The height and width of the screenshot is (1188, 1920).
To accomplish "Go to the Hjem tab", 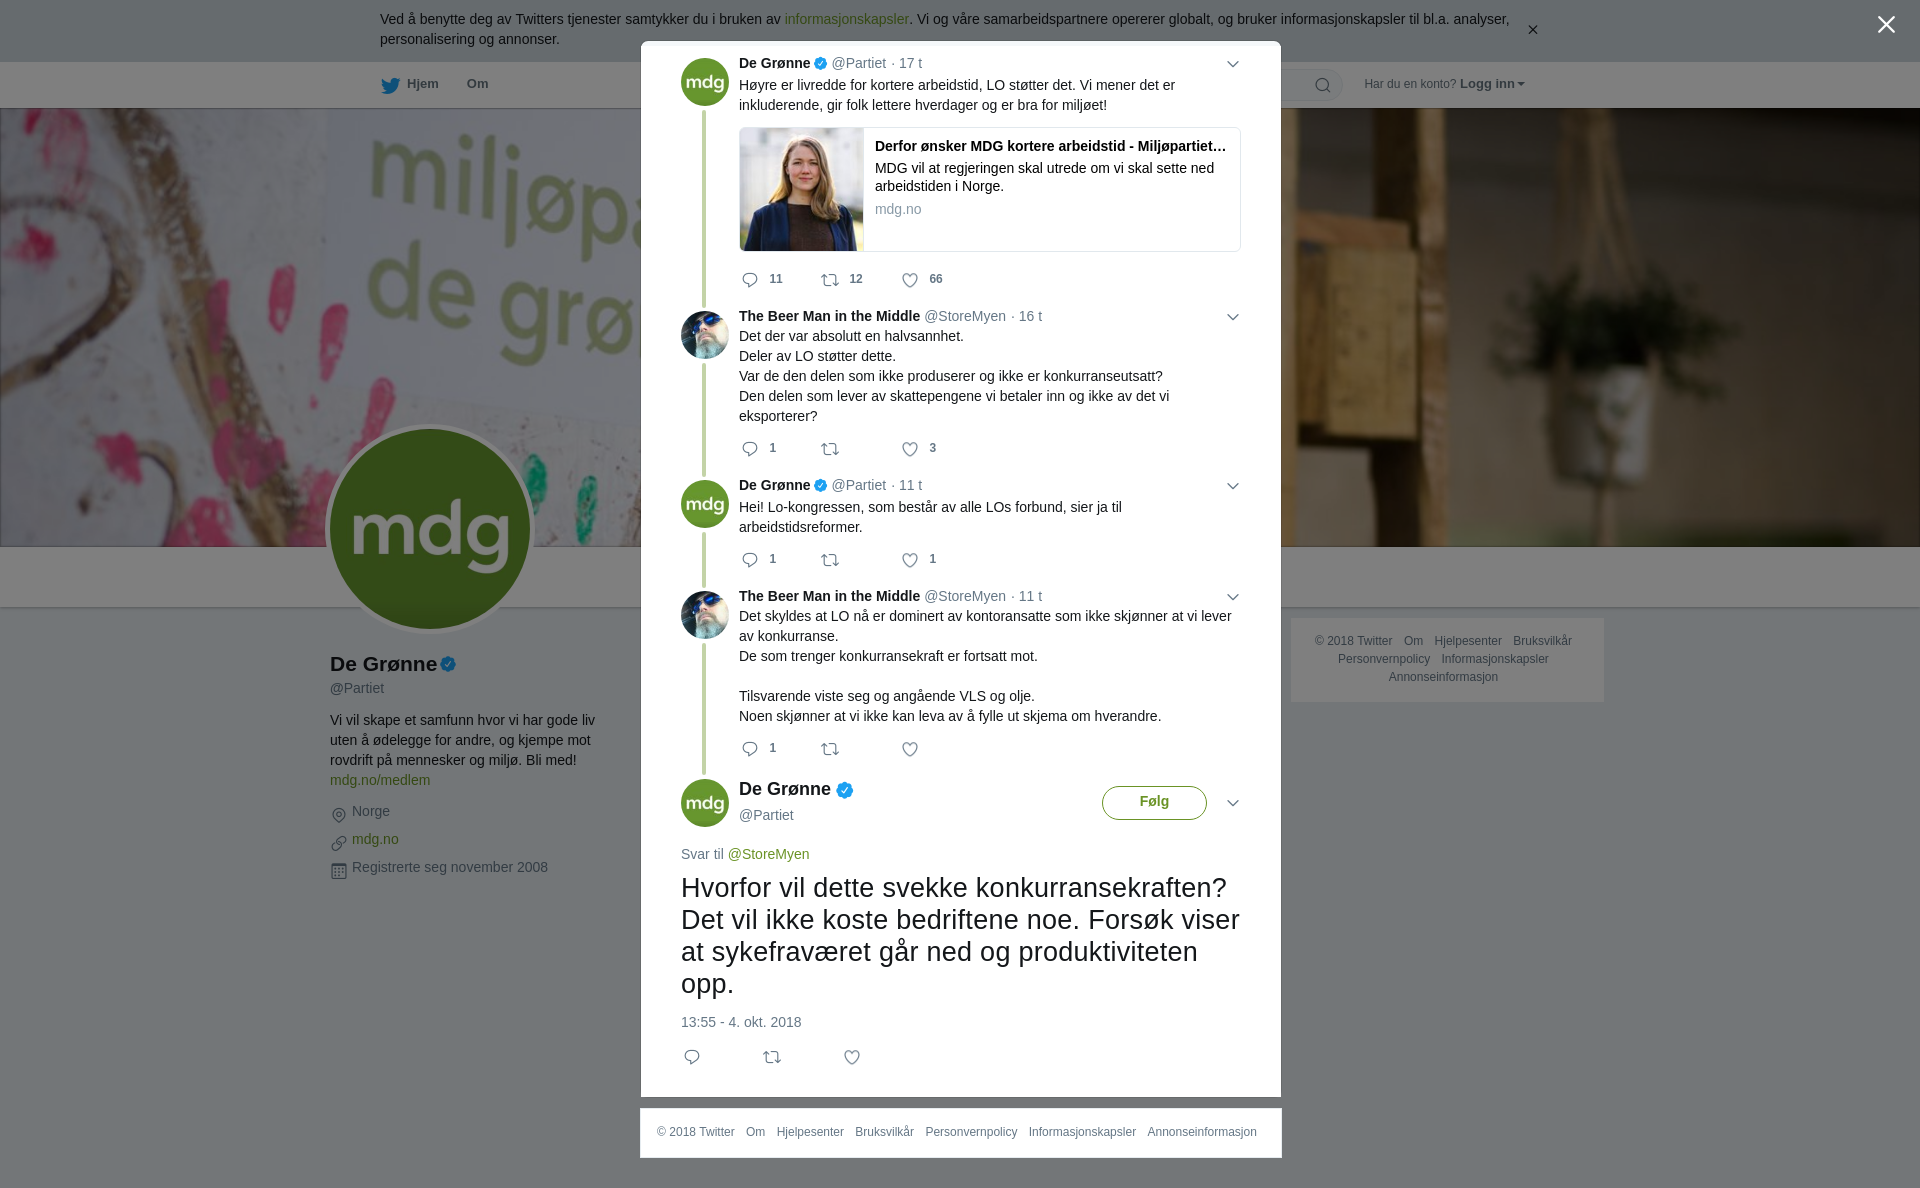I will click(x=410, y=85).
